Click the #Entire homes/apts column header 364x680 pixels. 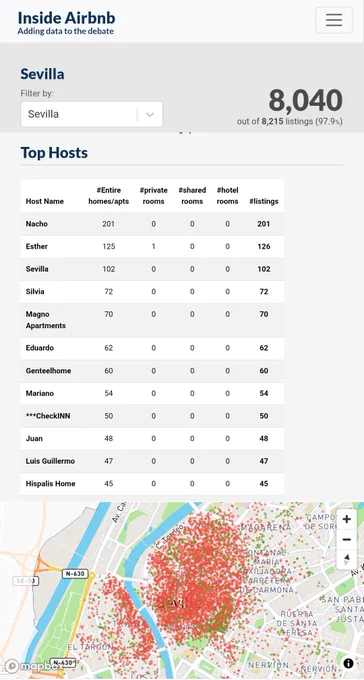[108, 196]
